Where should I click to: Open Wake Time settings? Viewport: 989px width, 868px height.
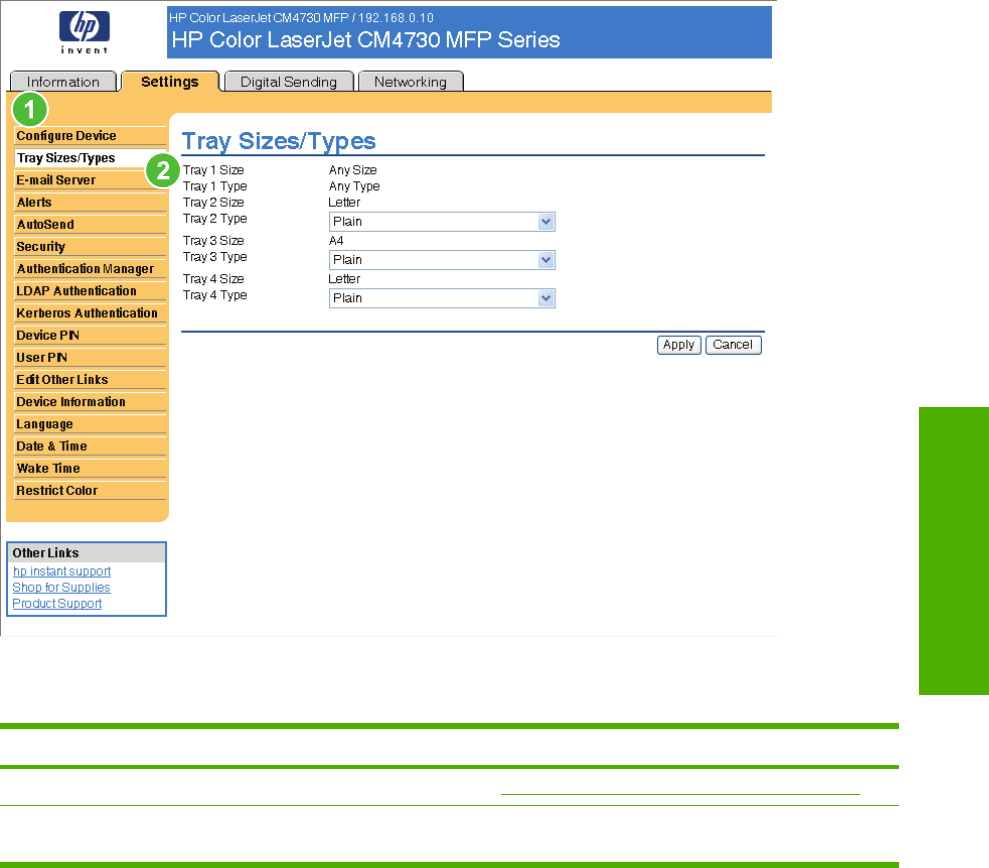tap(90, 468)
